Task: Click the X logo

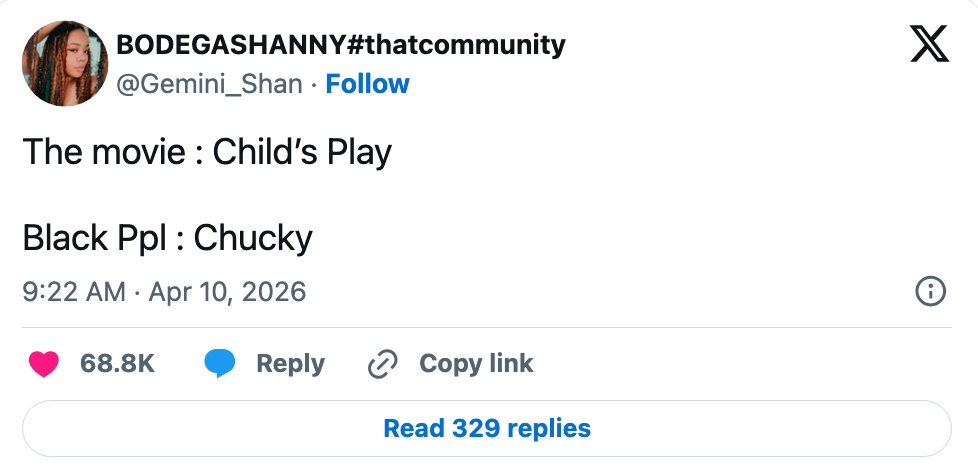Action: 928,44
